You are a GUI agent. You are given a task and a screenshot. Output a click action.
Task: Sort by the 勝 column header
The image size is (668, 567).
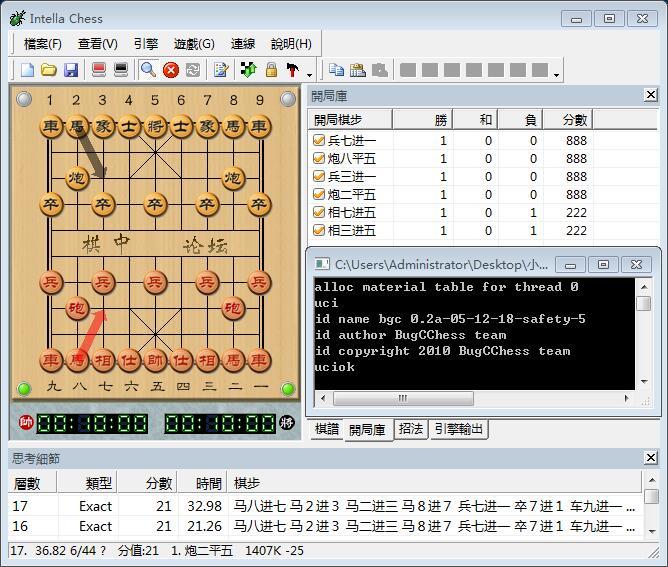[422, 120]
